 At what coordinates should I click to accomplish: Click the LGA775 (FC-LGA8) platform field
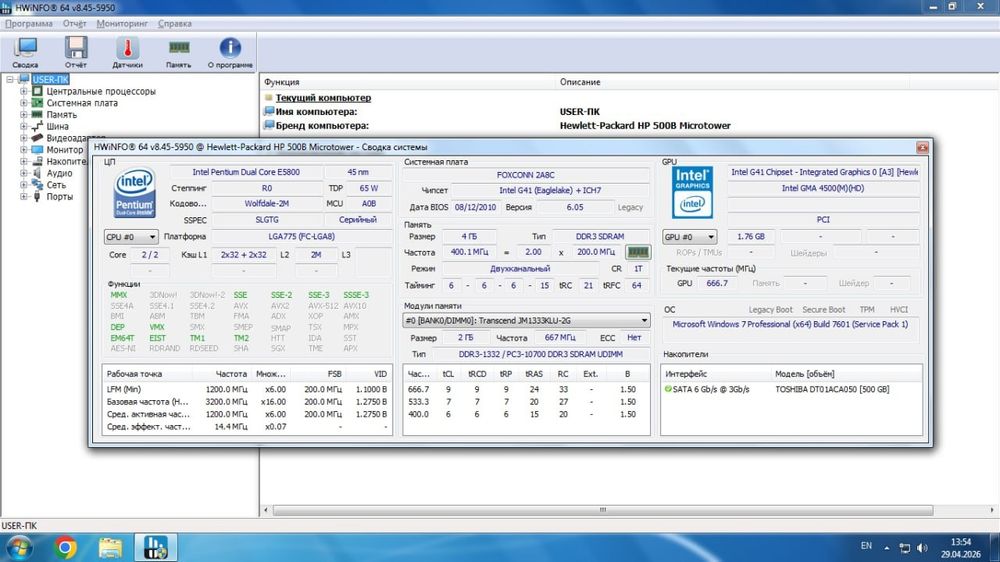tap(302, 236)
